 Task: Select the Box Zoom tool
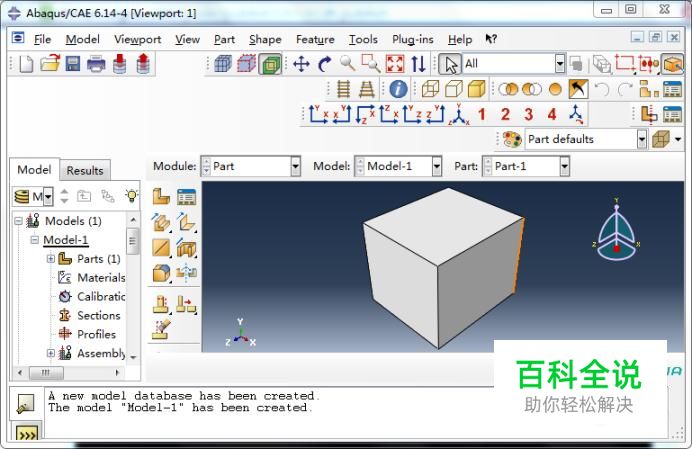pyautogui.click(x=371, y=64)
